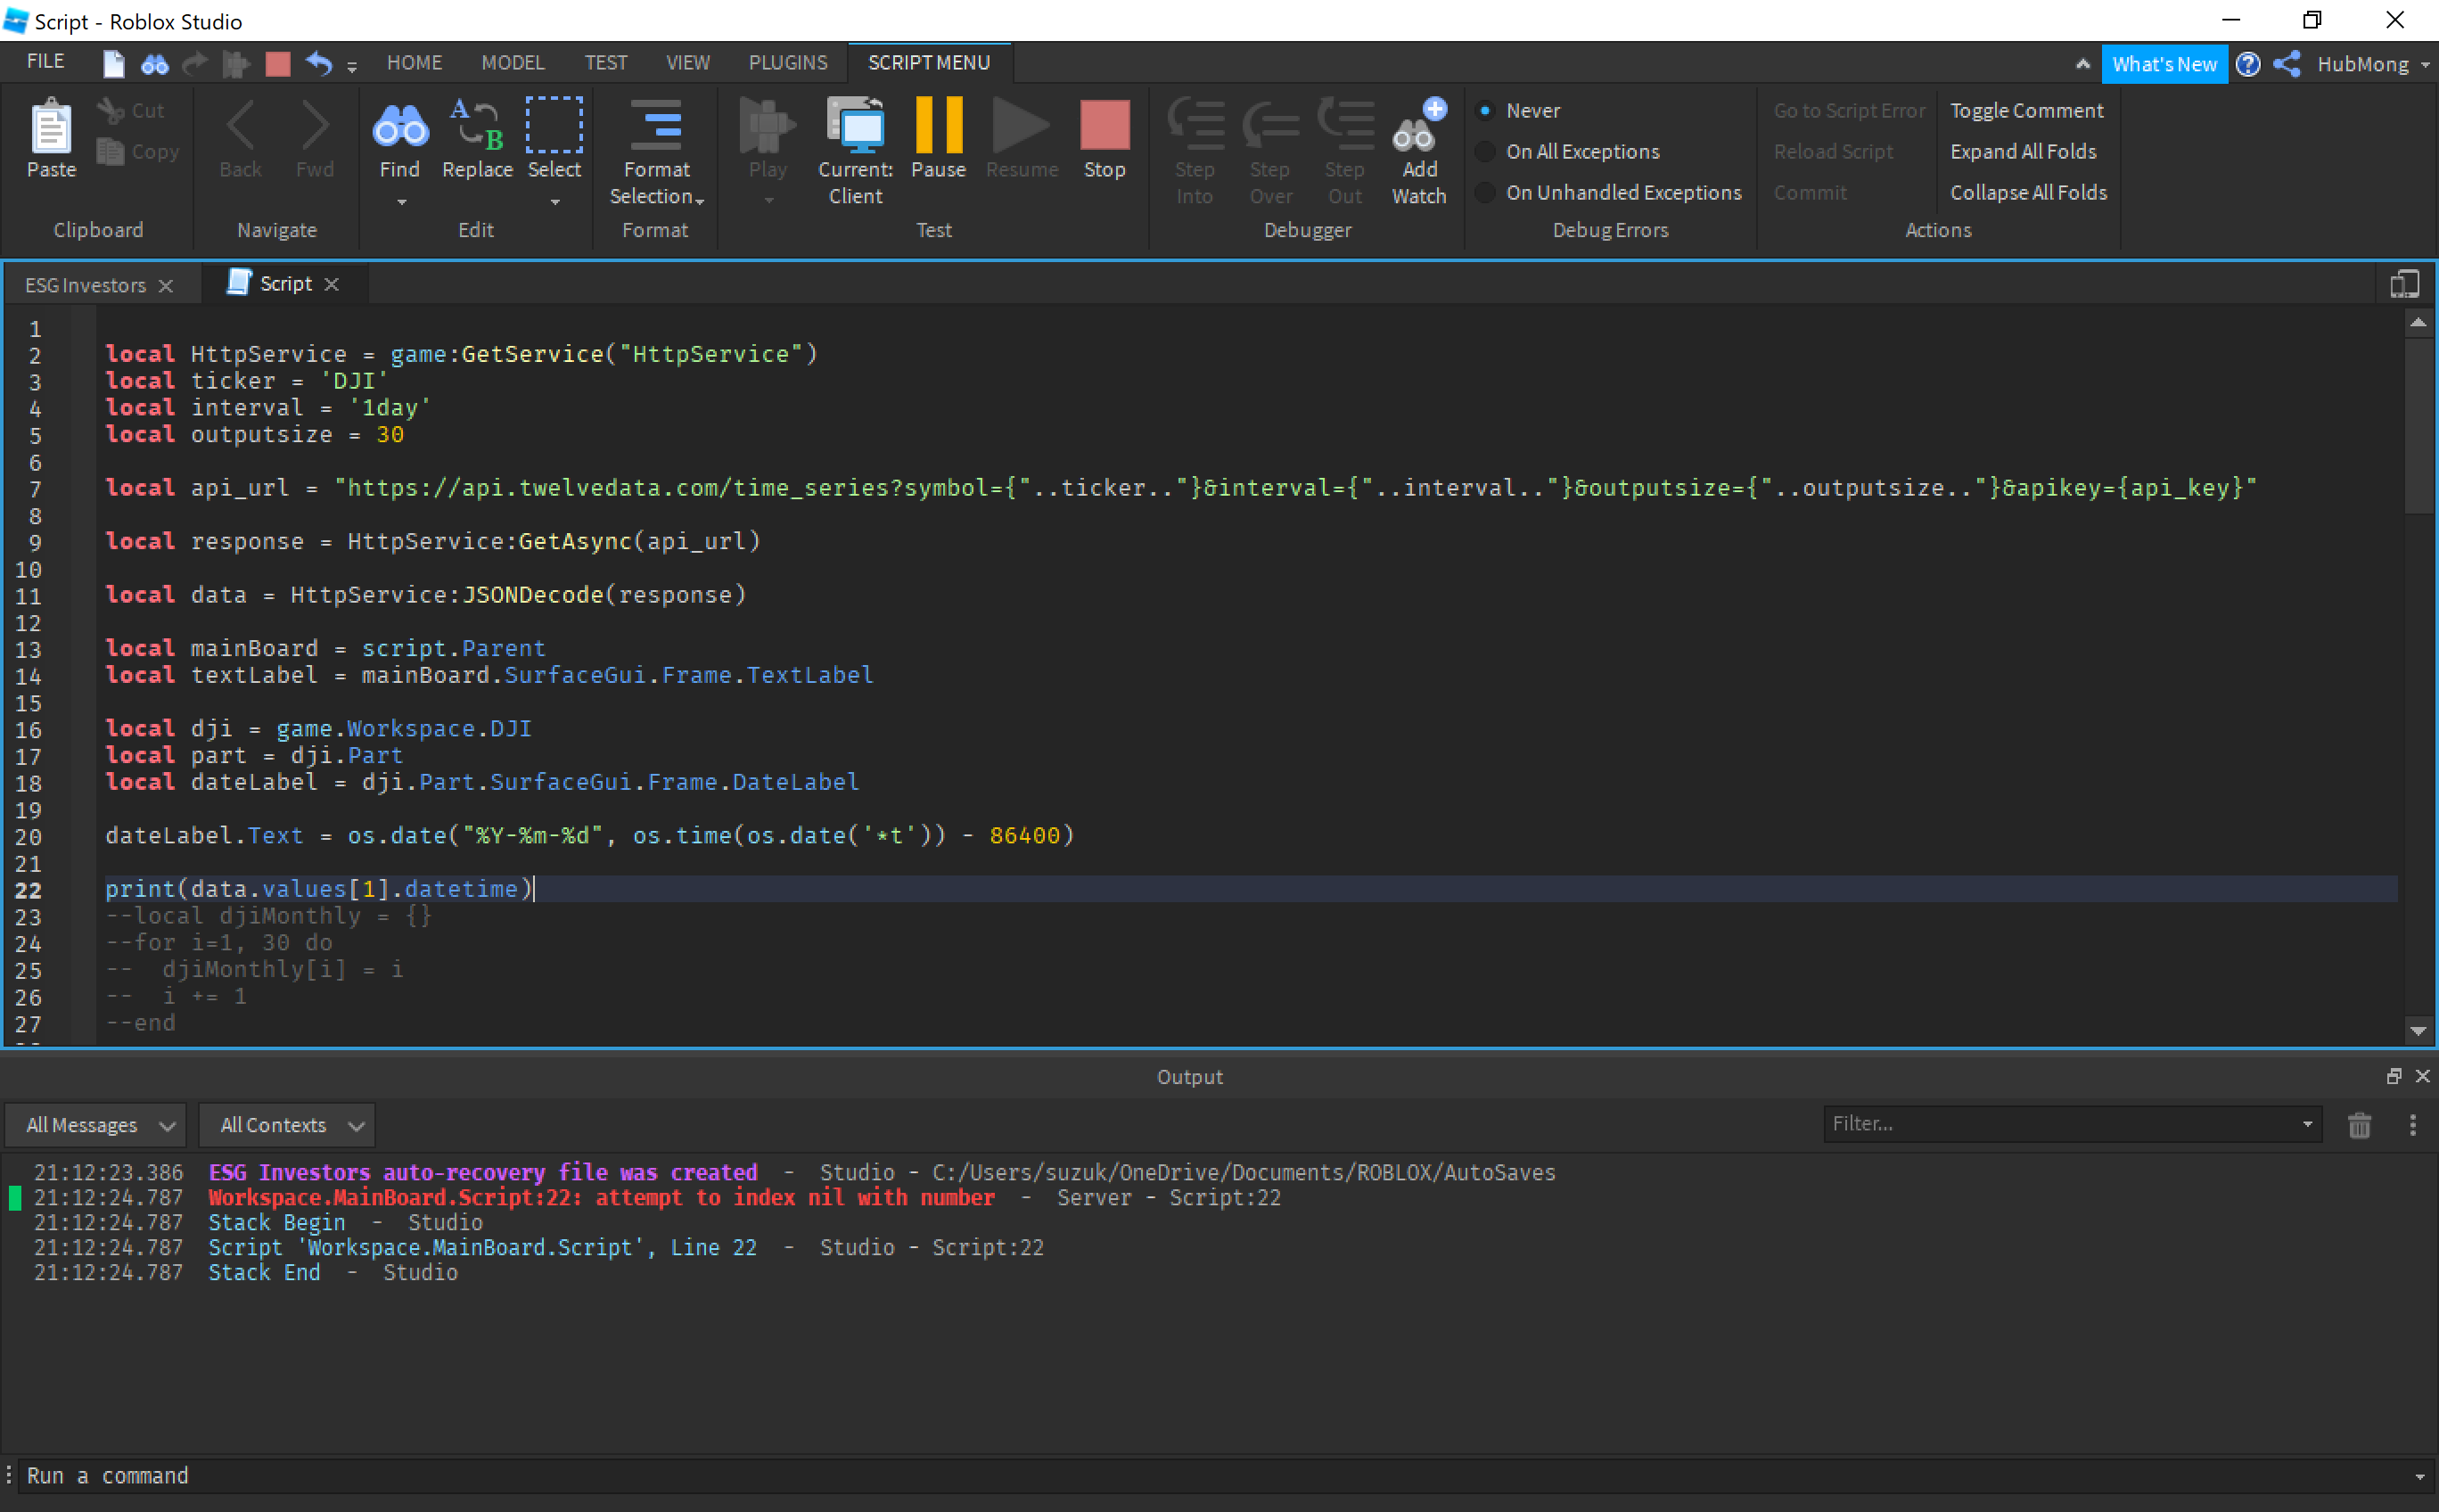Select the On Unhandled Exceptions radio button

1486,193
